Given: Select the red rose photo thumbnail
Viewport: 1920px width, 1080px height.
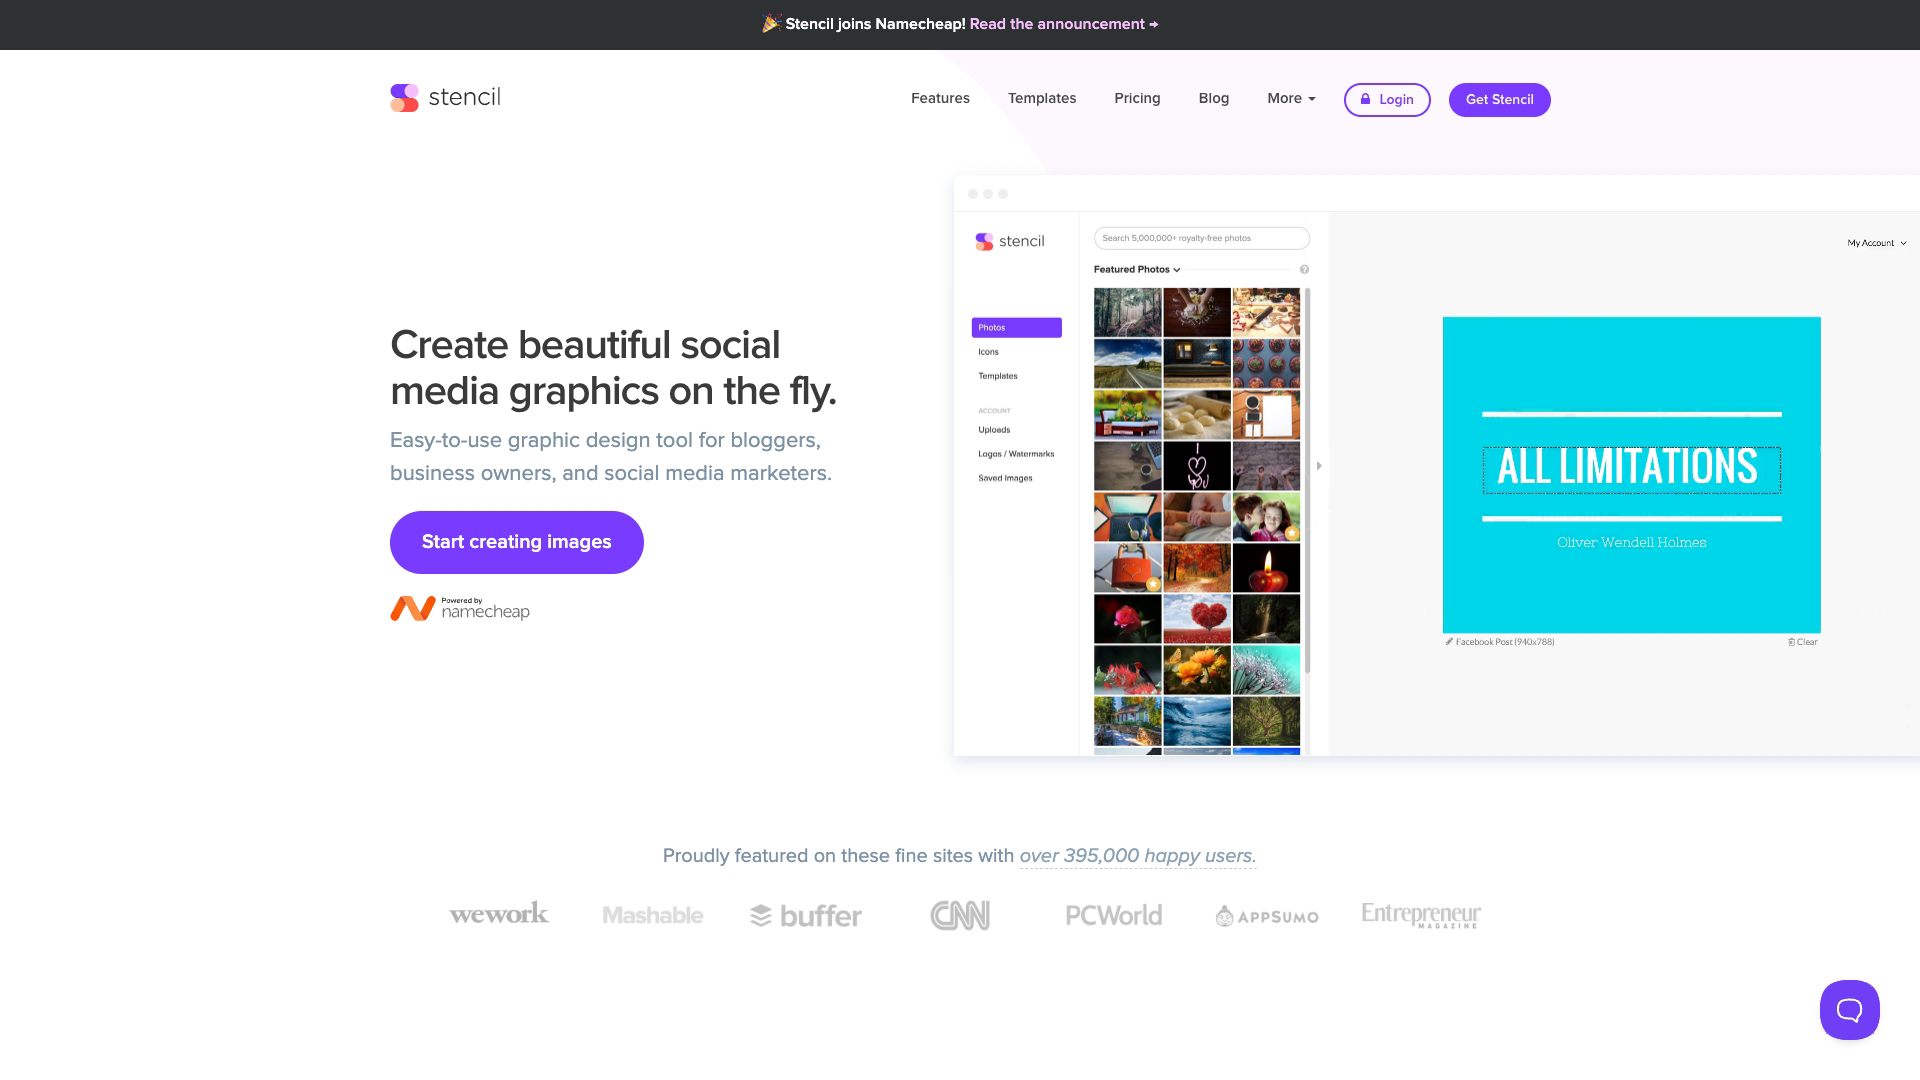Looking at the screenshot, I should [1127, 619].
